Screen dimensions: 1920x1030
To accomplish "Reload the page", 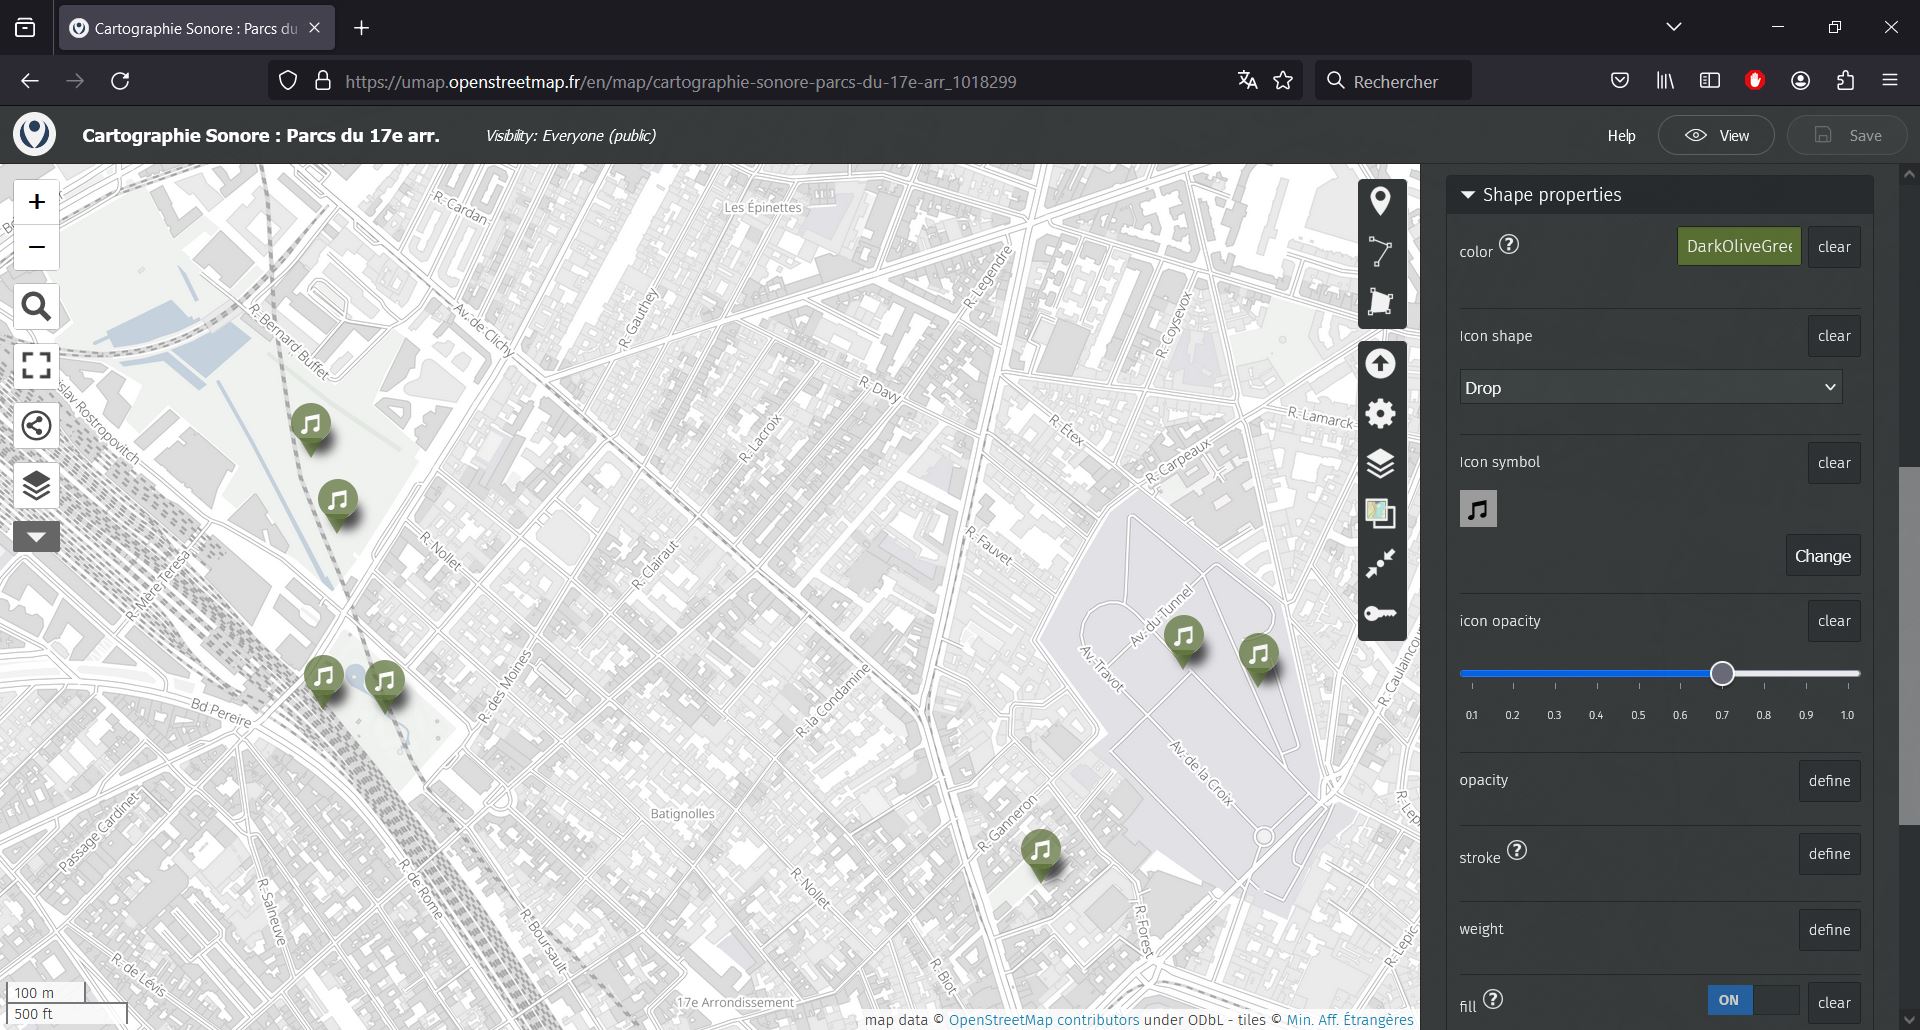I will [120, 81].
